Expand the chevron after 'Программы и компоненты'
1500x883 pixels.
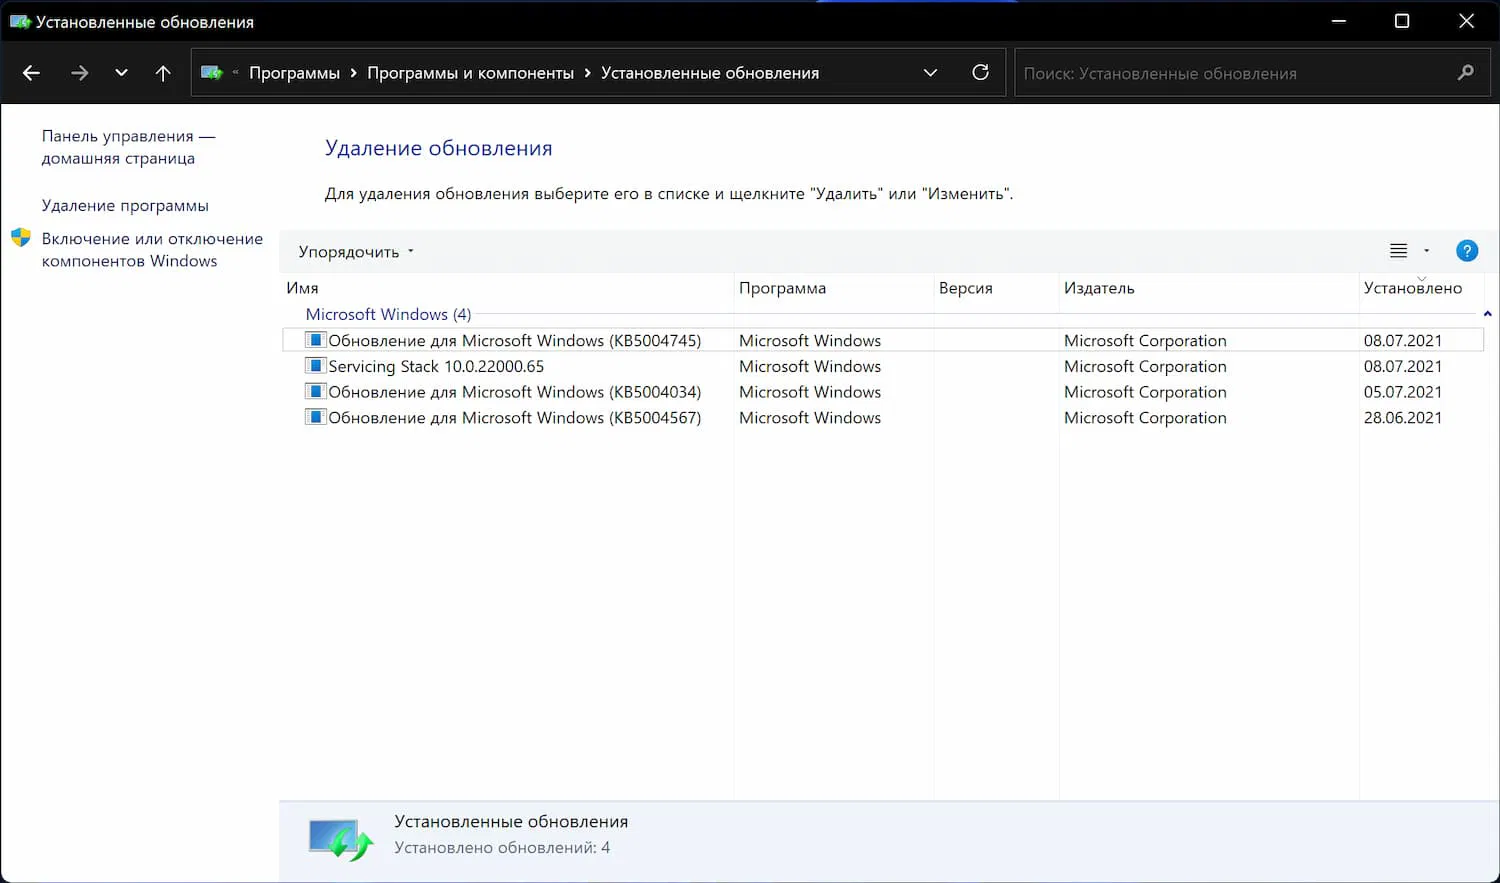pyautogui.click(x=587, y=73)
